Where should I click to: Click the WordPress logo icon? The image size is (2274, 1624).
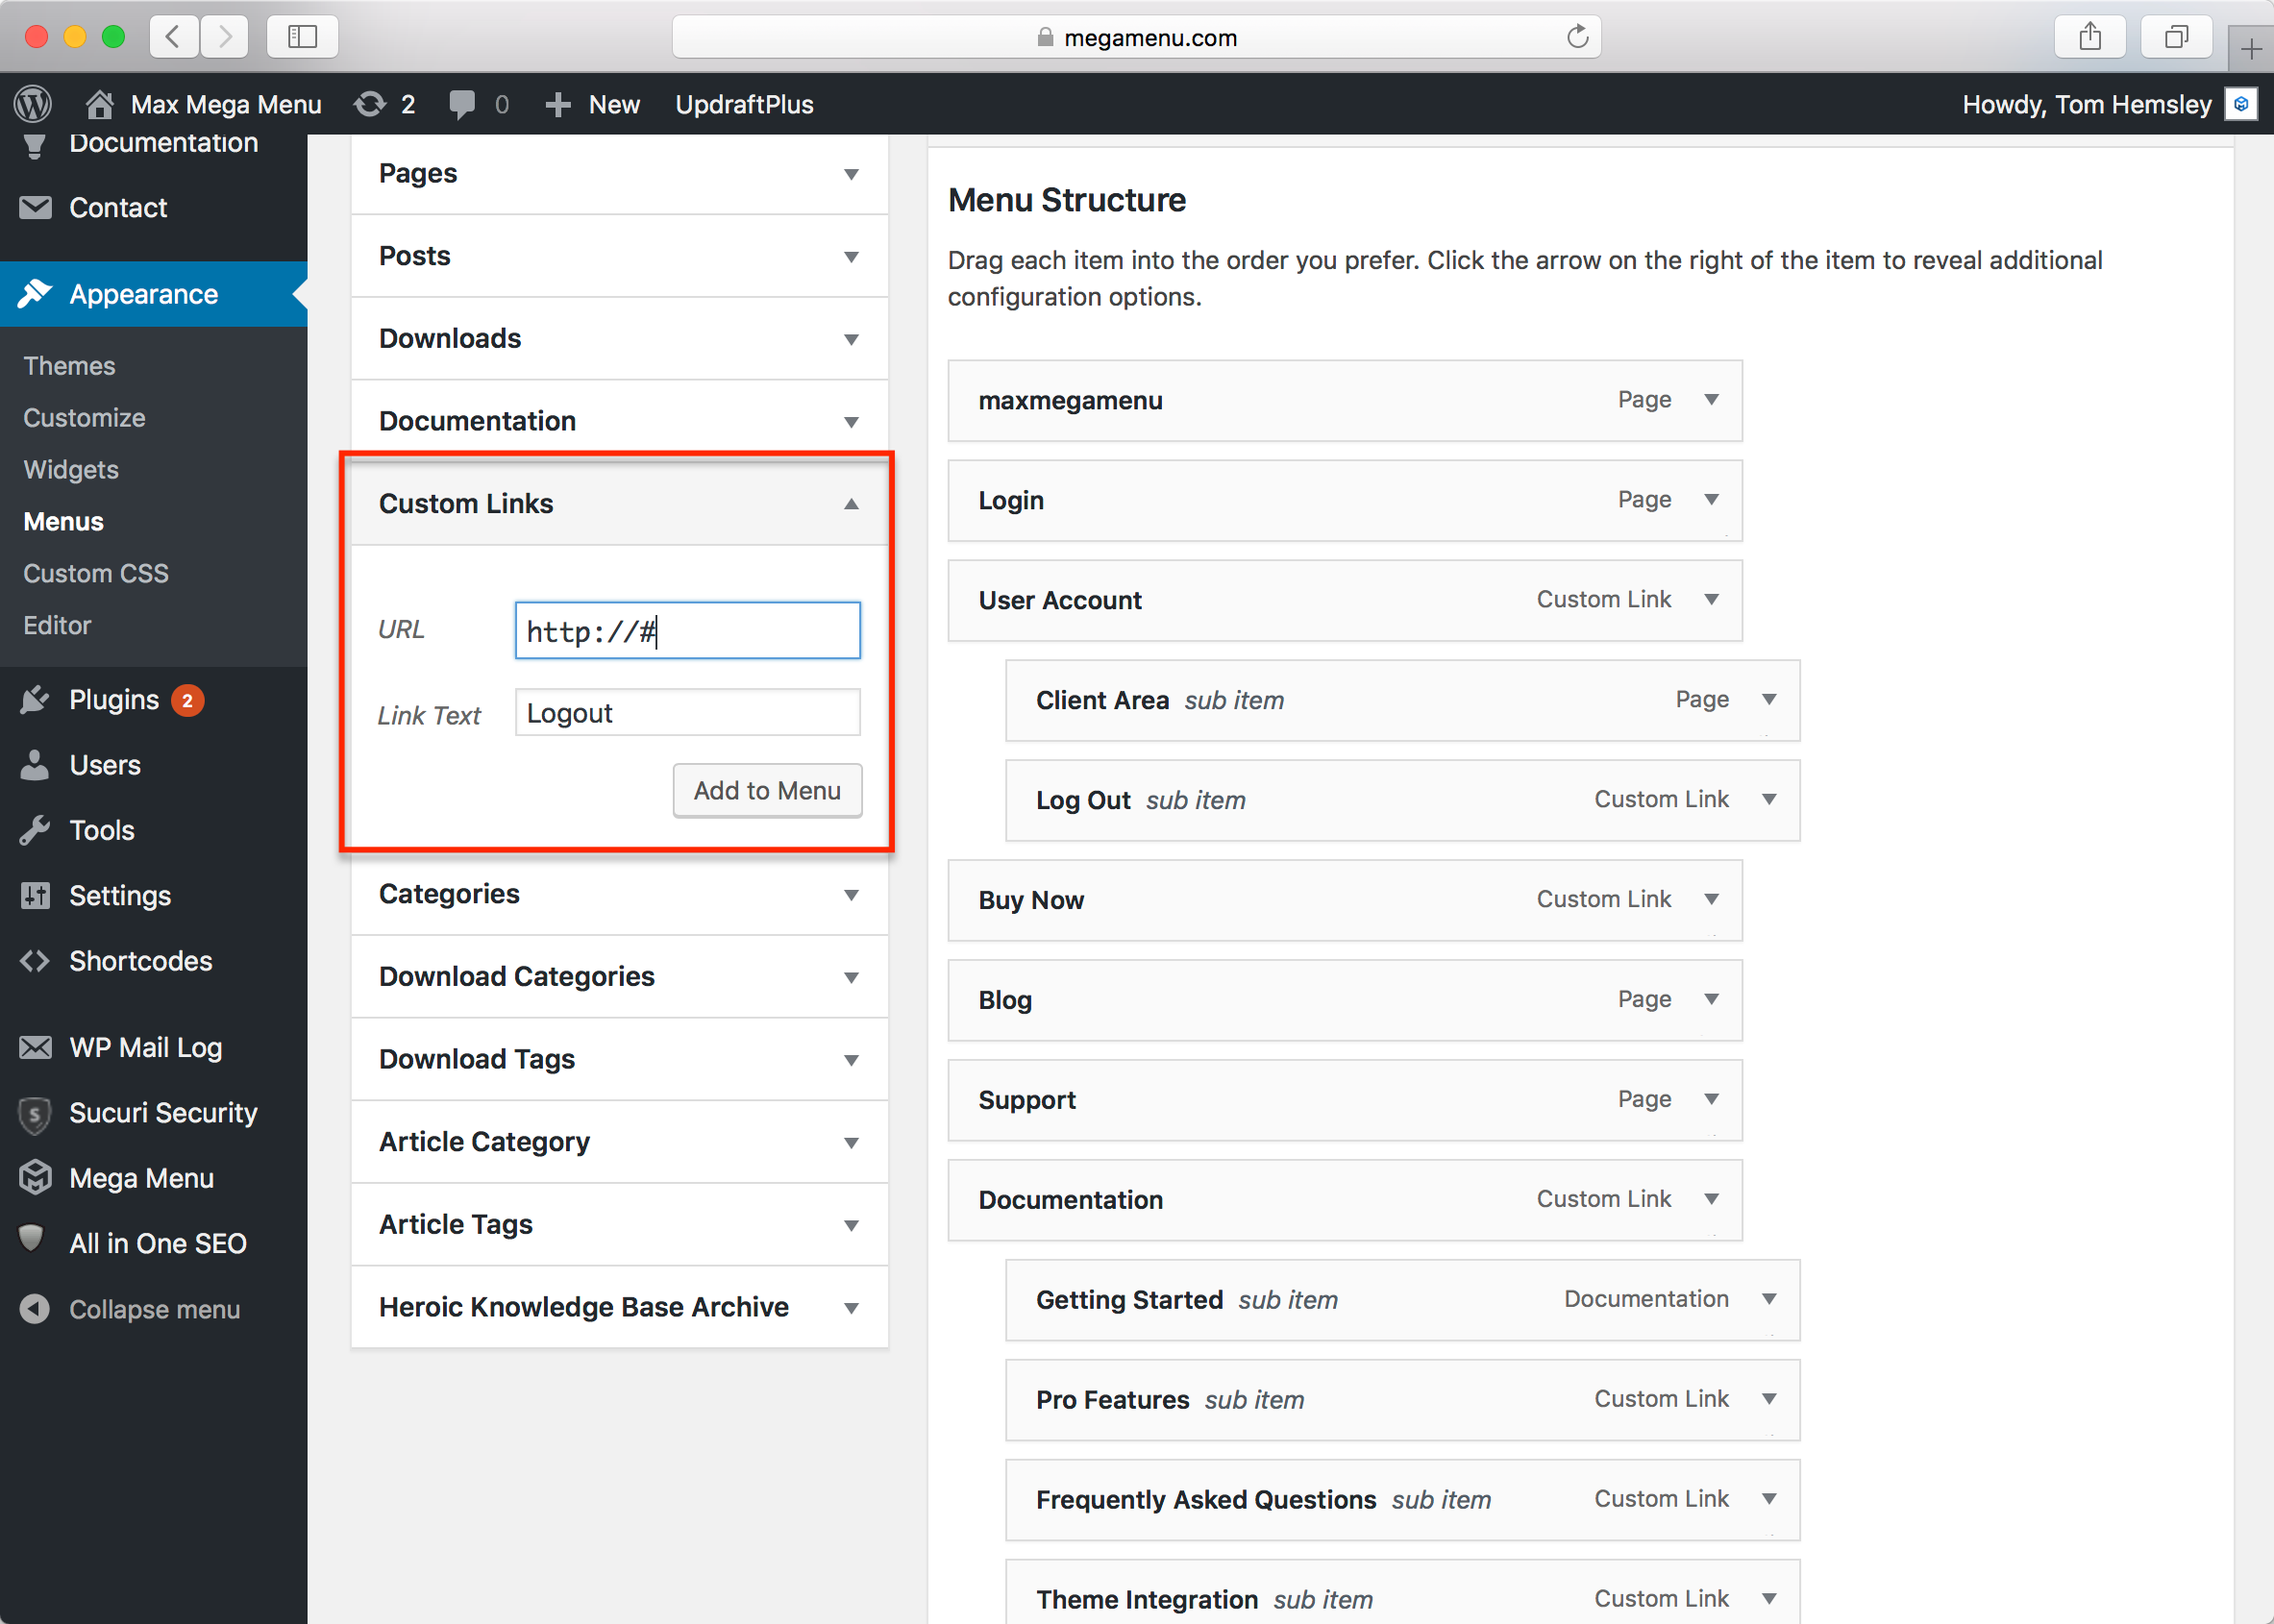(33, 104)
